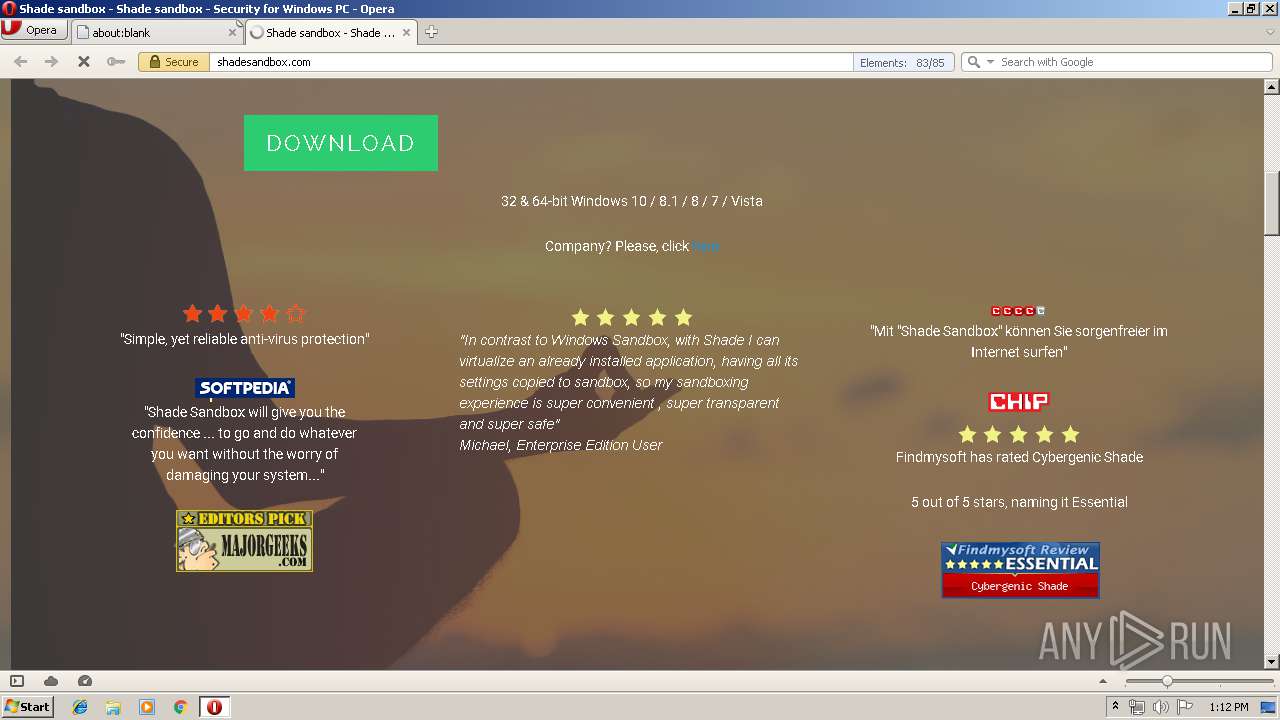Follow the 'here' company link
The image size is (1280, 720).
click(x=705, y=246)
